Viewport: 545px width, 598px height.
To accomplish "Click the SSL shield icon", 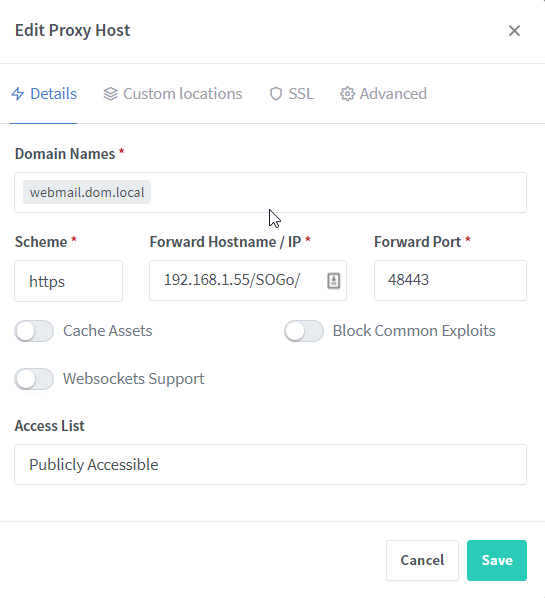I will pos(276,94).
